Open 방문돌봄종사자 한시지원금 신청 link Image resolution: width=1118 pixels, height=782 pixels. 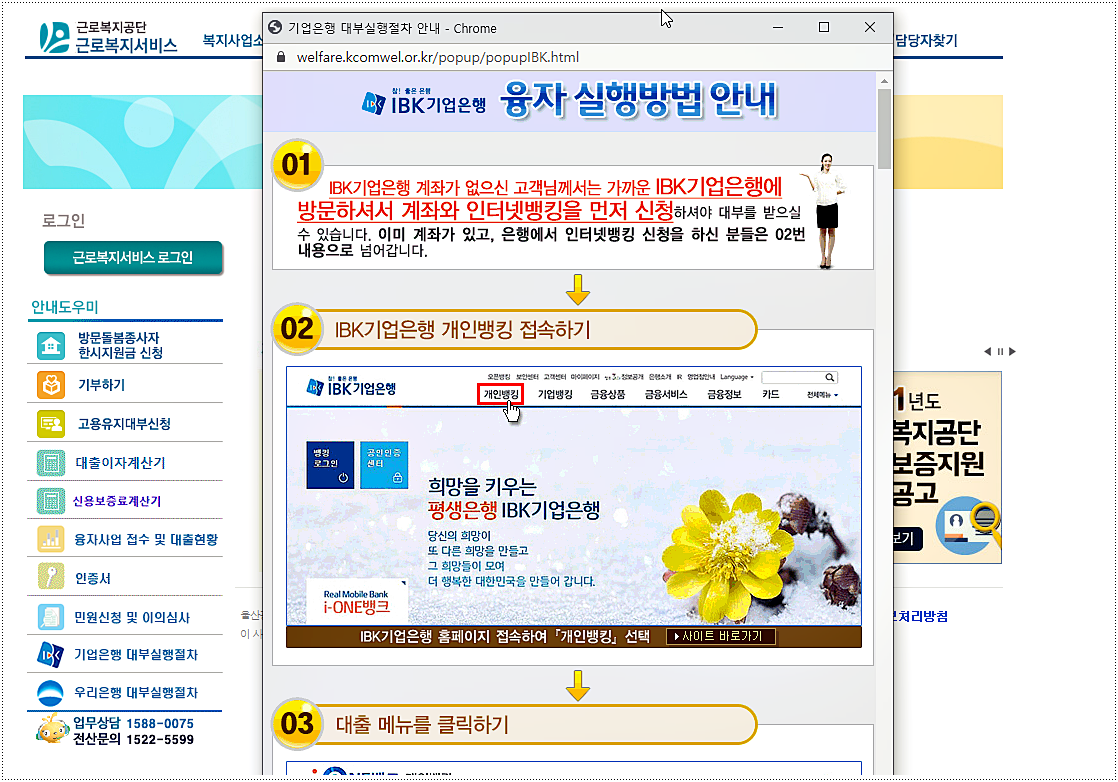pyautogui.click(x=120, y=345)
